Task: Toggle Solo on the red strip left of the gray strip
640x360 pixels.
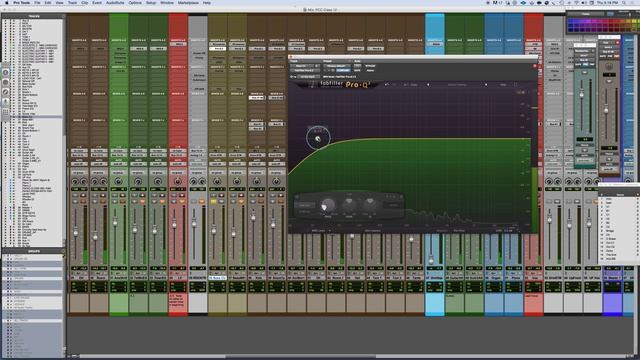Action: coord(174,202)
